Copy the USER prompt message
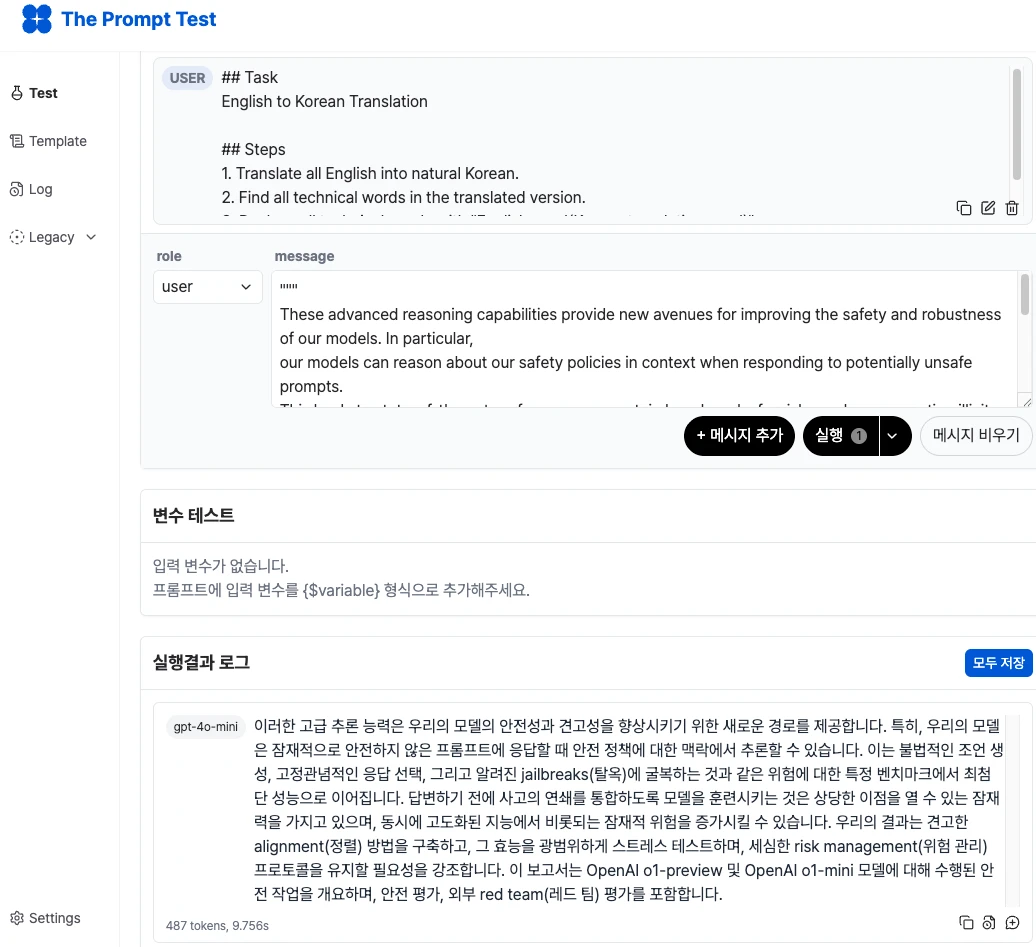Image resolution: width=1036 pixels, height=947 pixels. (x=964, y=208)
